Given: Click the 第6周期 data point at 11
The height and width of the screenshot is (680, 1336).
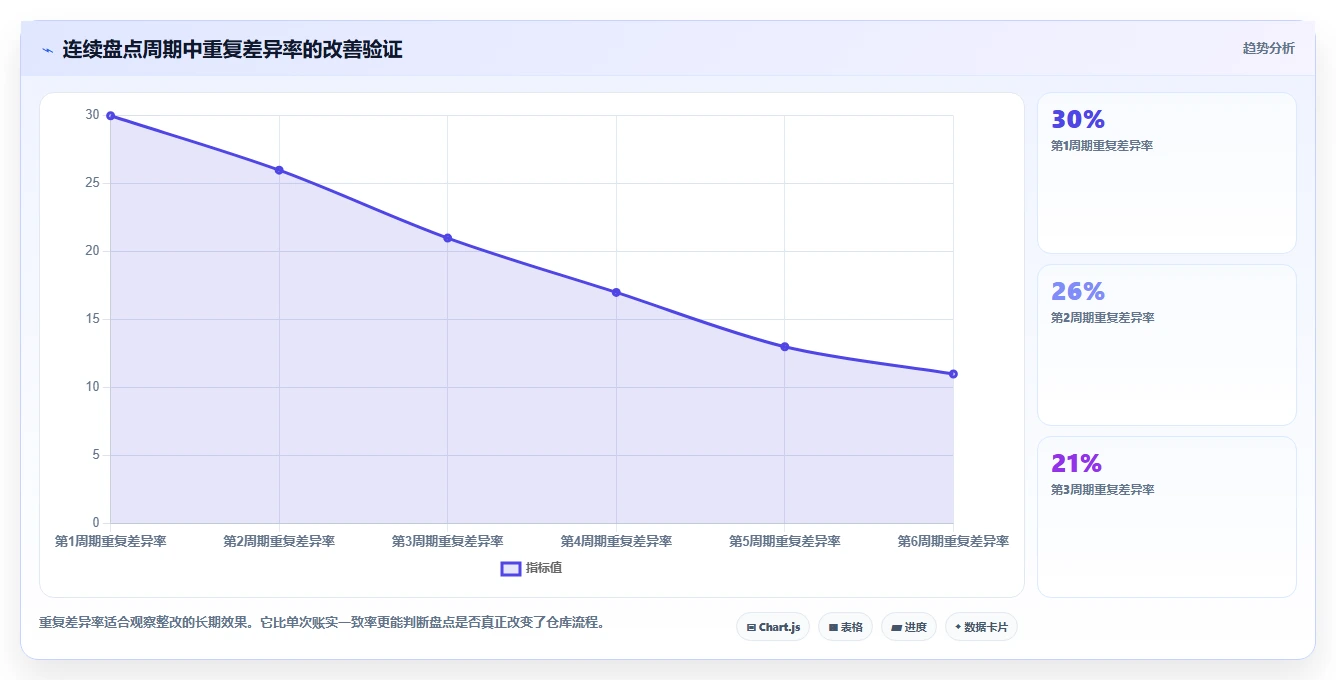Looking at the screenshot, I should (953, 374).
